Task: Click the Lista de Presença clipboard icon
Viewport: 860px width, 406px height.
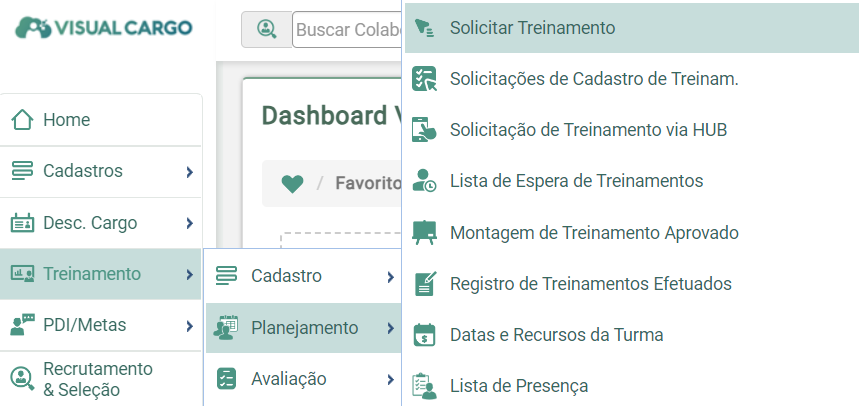Action: [x=424, y=386]
